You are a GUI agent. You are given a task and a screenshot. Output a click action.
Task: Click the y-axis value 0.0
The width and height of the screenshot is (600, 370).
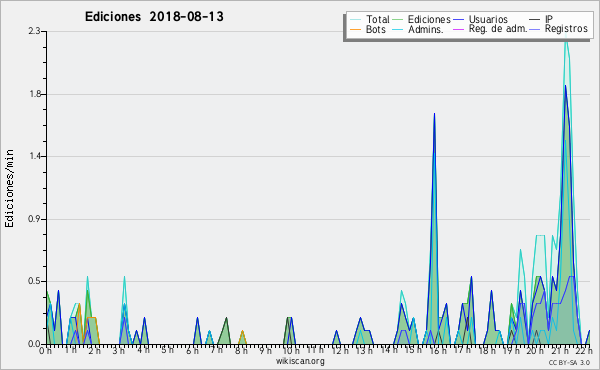point(34,344)
